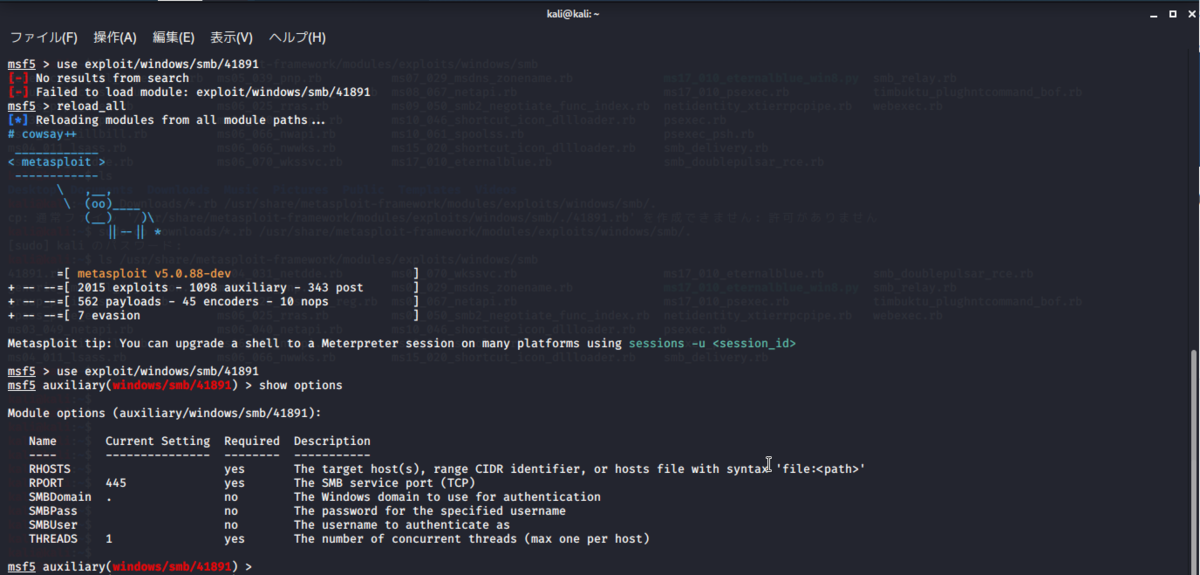This screenshot has width=1200, height=575.
Task: Click the 'Required' column header
Action: [252, 441]
